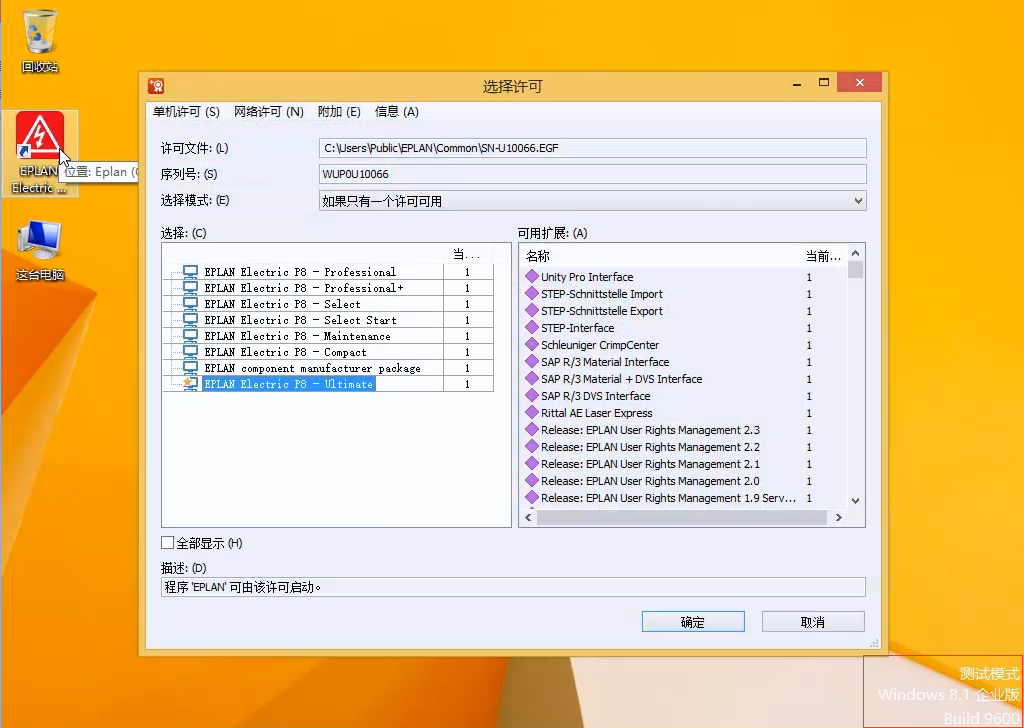Click monitor icon of EPLAN Electric P8 - Select
The width and height of the screenshot is (1024, 728).
pos(190,304)
